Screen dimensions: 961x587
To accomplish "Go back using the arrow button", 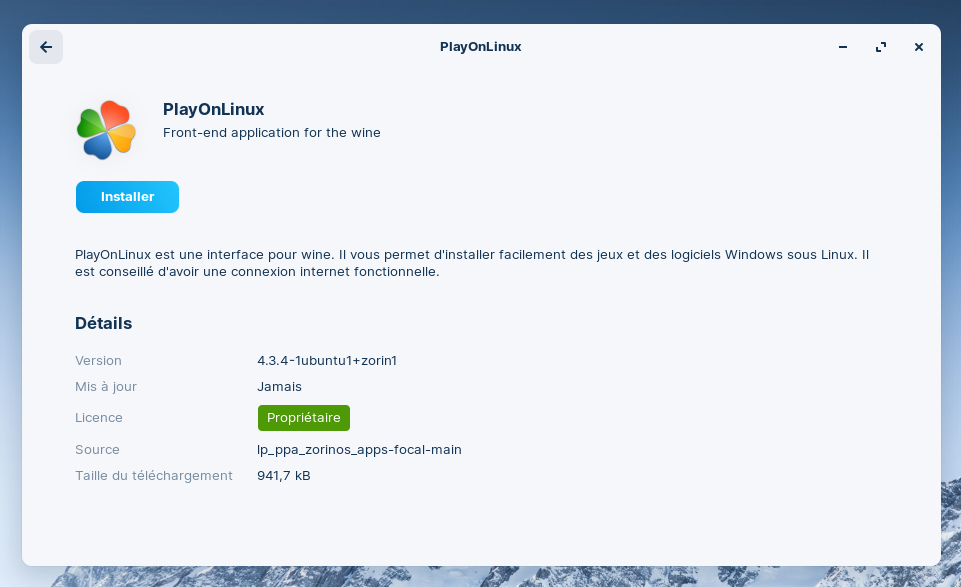I will point(46,47).
